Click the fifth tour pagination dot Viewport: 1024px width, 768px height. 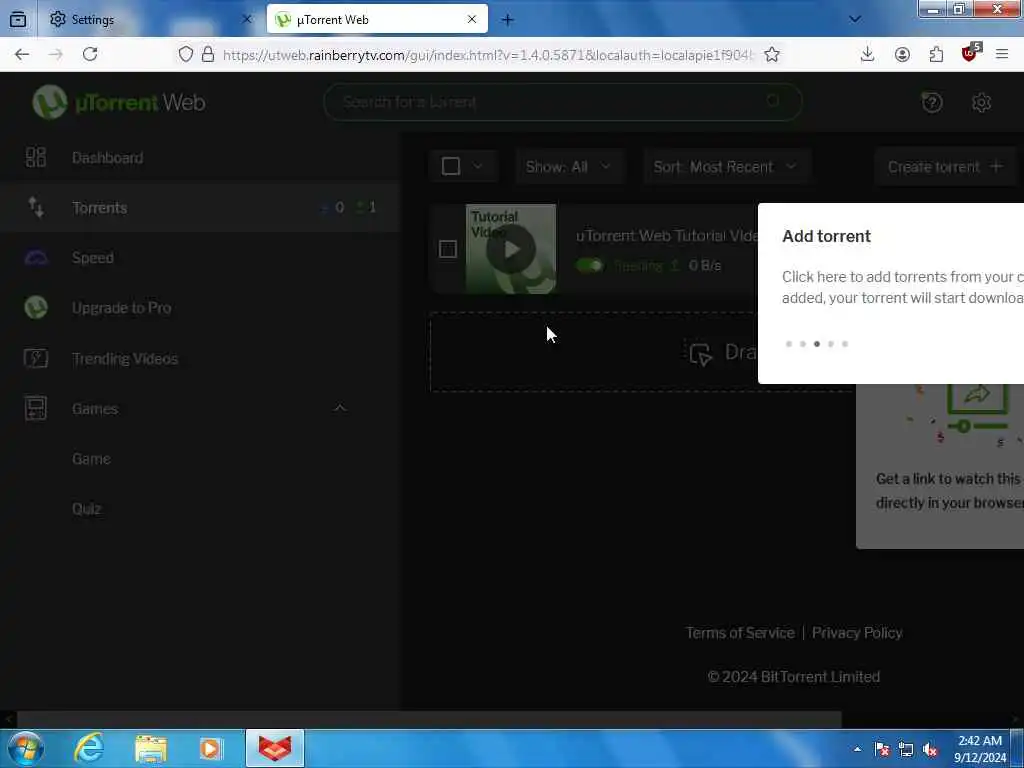845,344
